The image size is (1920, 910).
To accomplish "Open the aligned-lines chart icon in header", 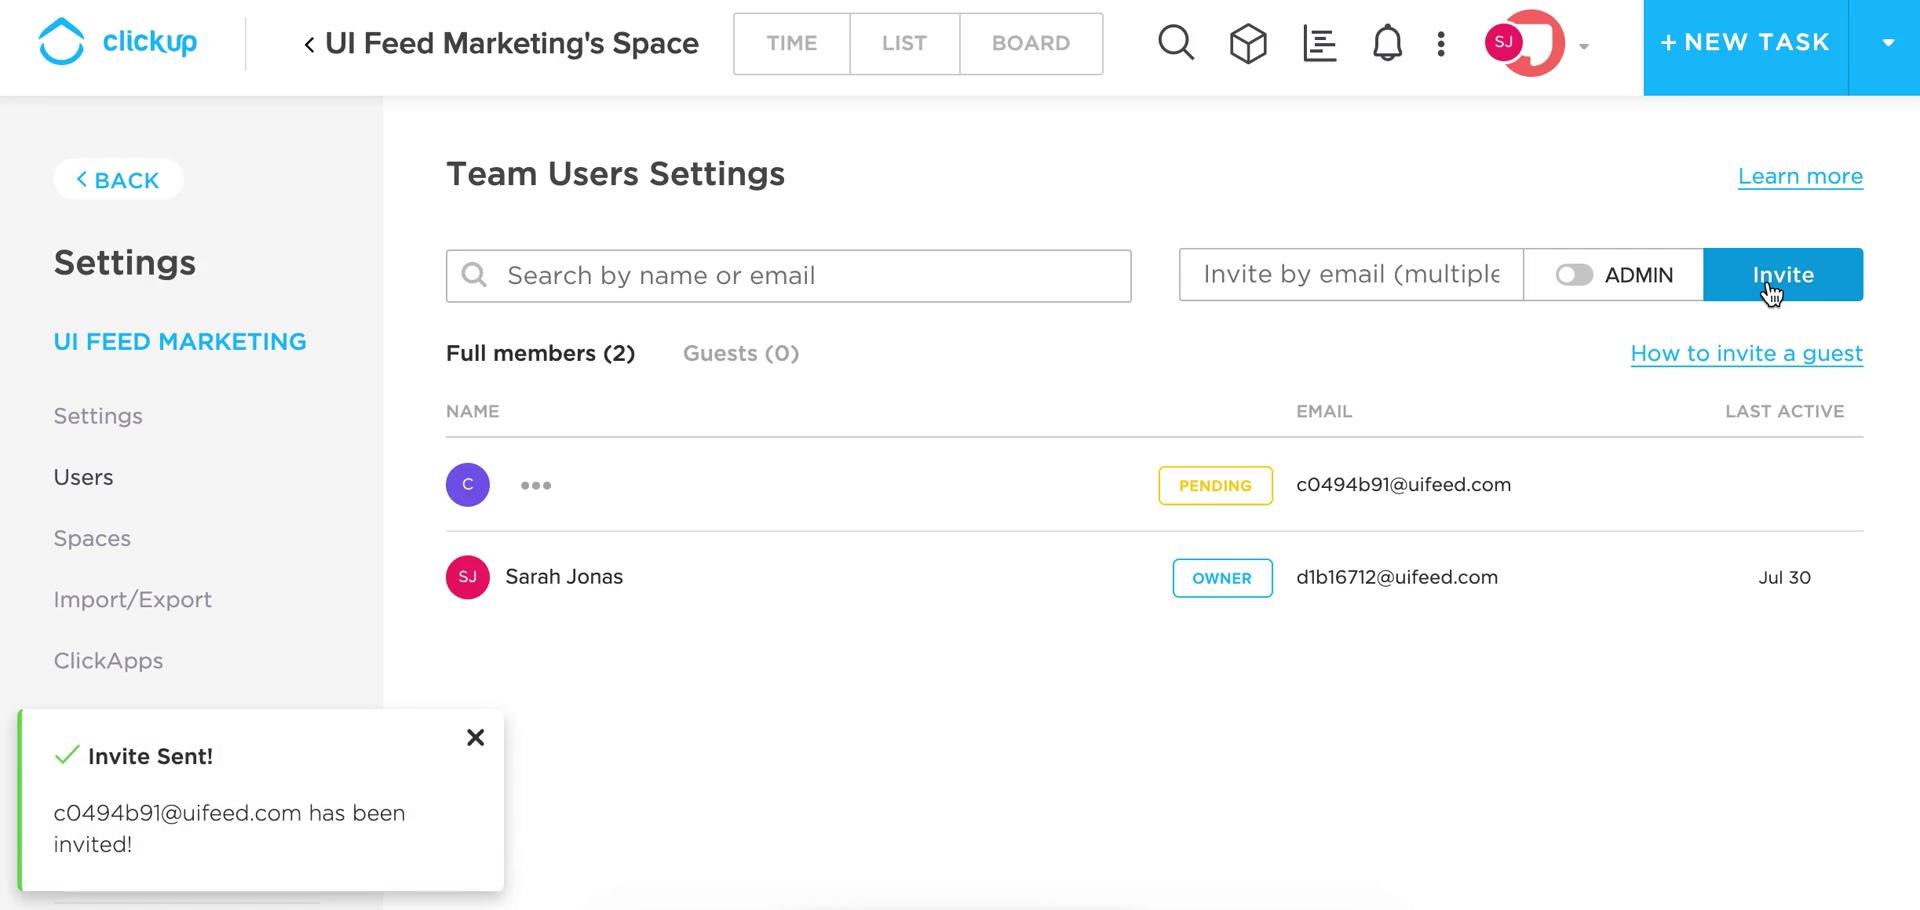I will point(1320,43).
